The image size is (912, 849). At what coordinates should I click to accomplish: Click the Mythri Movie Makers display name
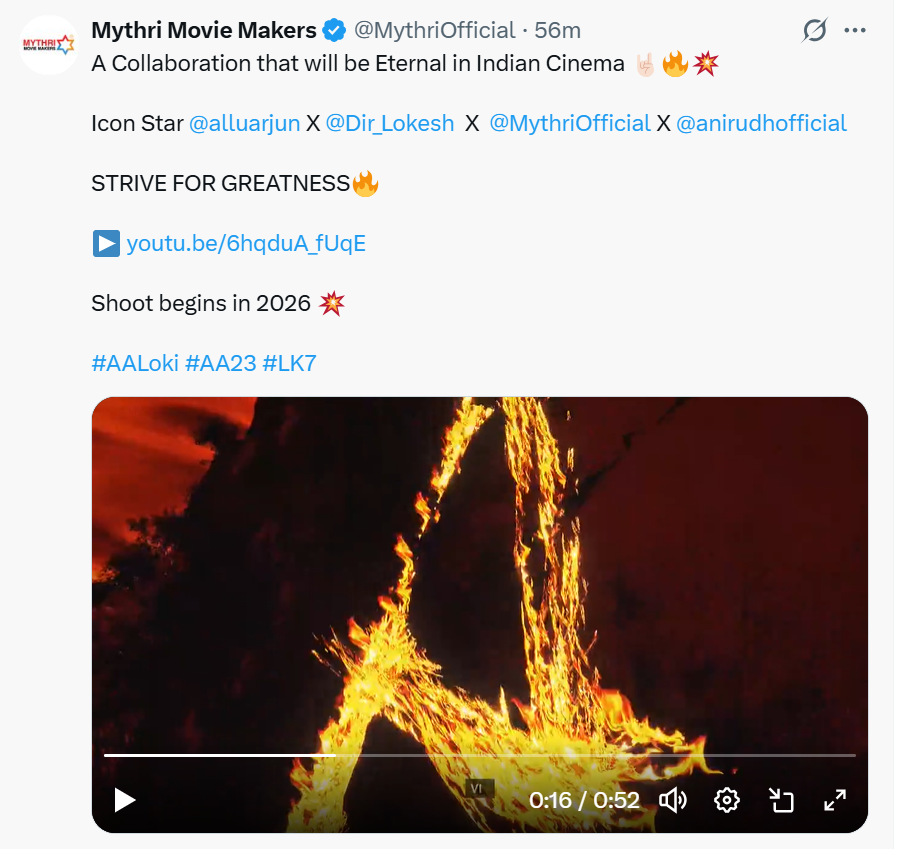tap(203, 31)
